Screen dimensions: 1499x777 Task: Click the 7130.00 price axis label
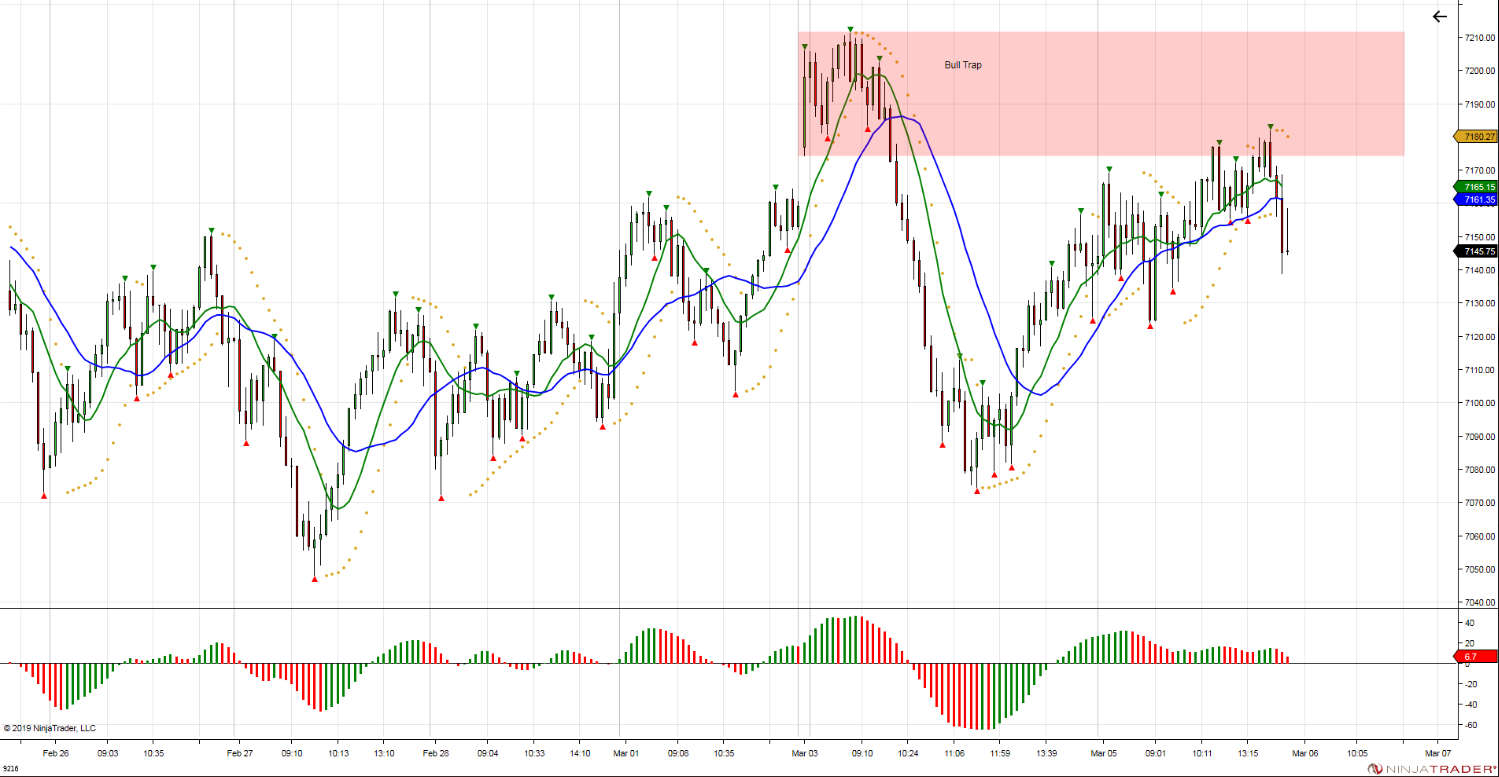point(1479,303)
